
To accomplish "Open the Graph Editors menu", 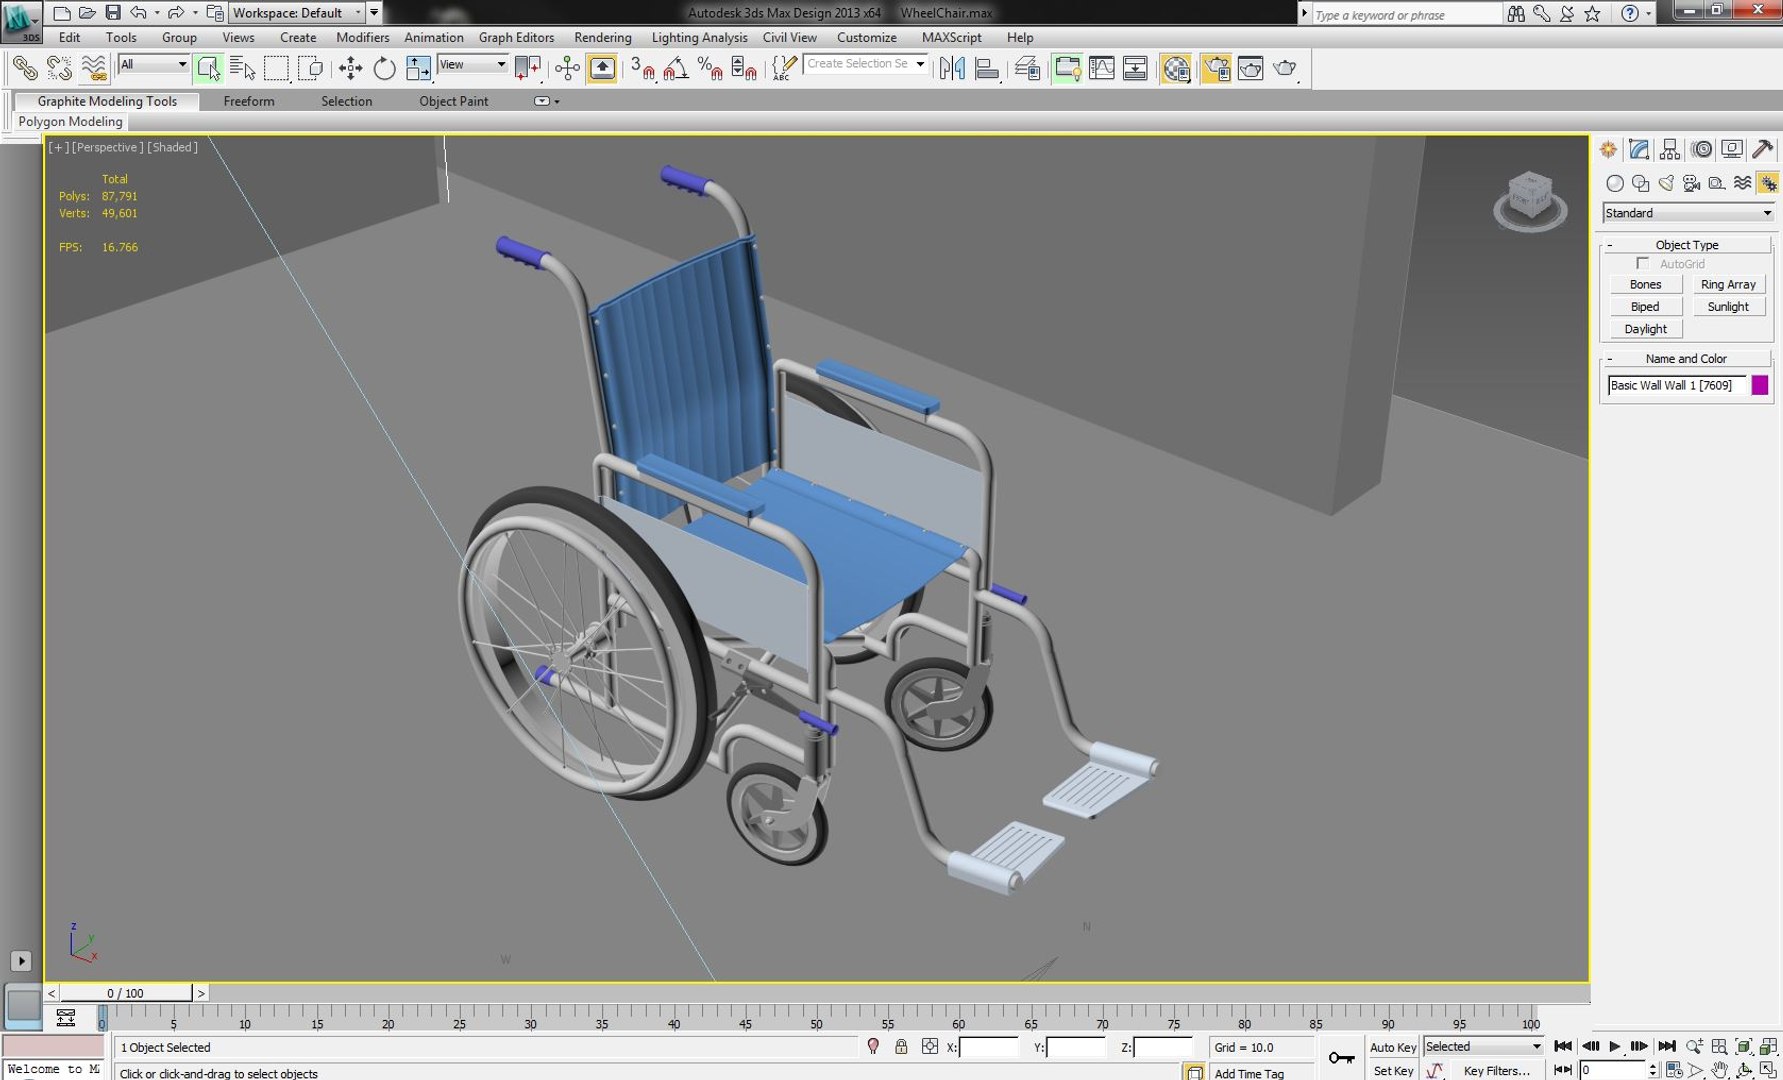I will point(516,37).
